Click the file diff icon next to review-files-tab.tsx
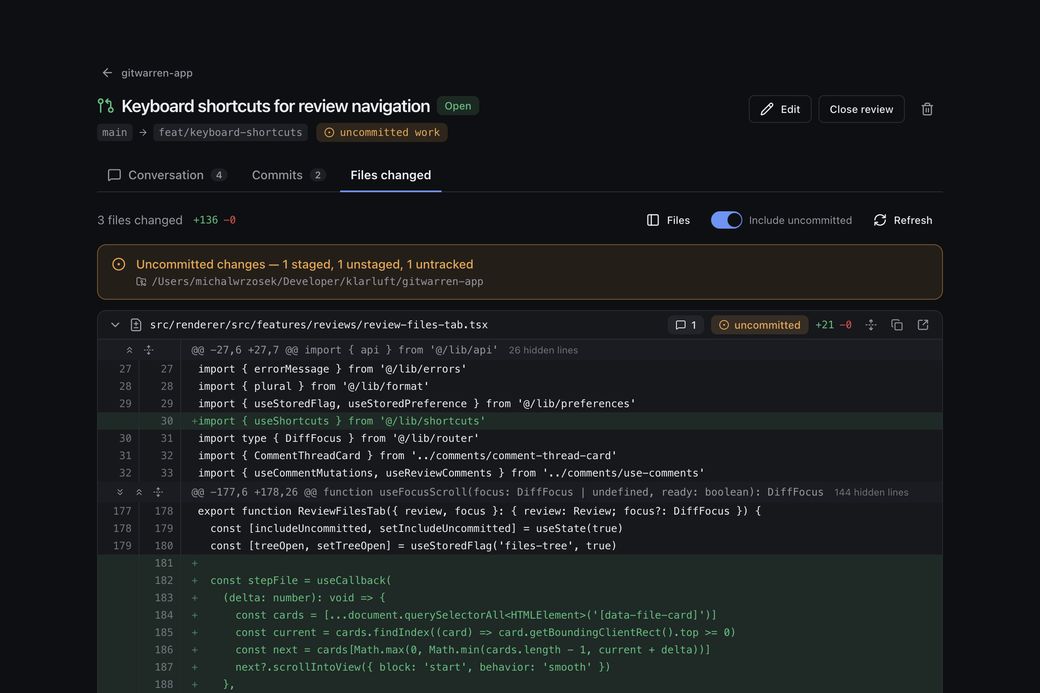Viewport: 1040px width, 693px height. click(136, 325)
